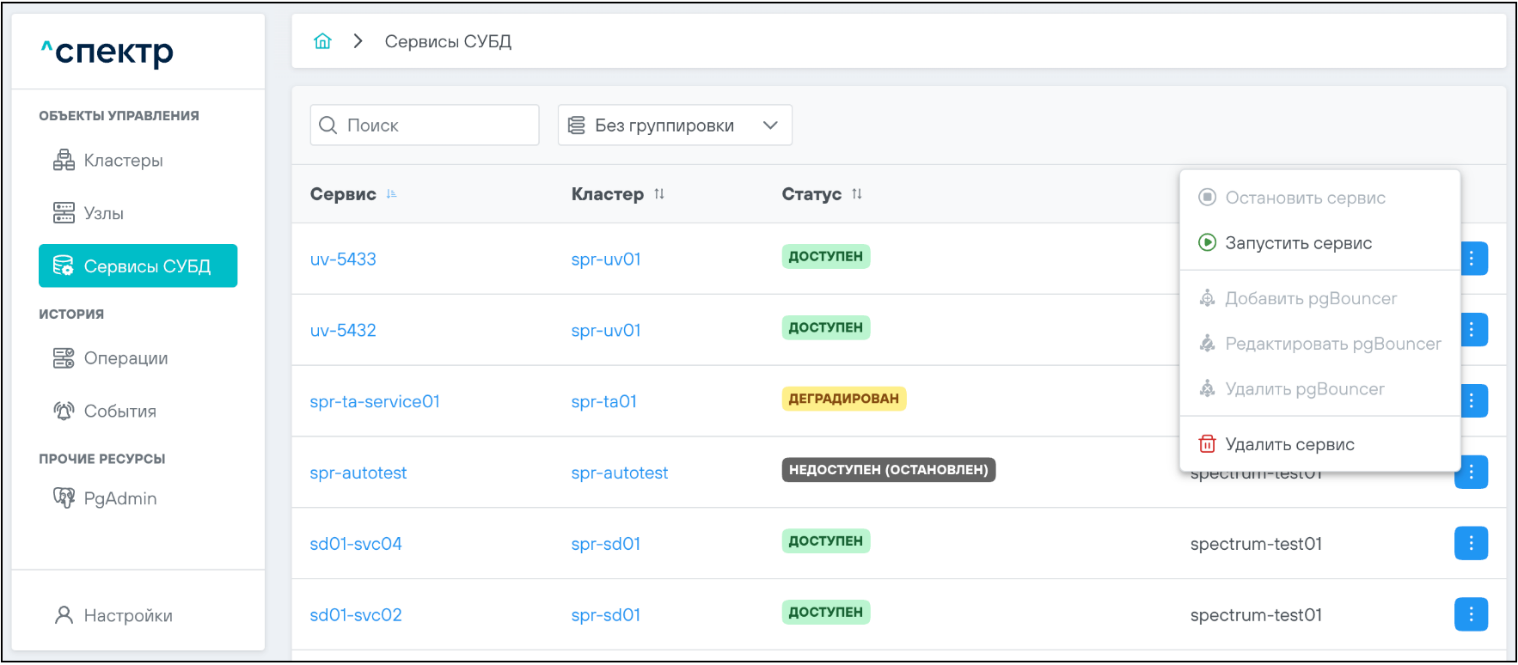
Task: Go to Узлы in the sidebar
Action: tap(89, 214)
